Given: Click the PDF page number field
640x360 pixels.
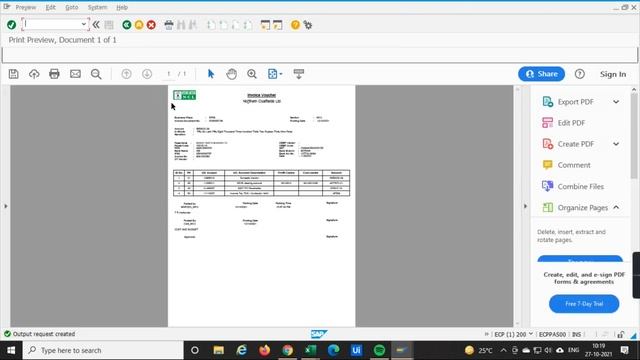Looking at the screenshot, I should point(169,74).
